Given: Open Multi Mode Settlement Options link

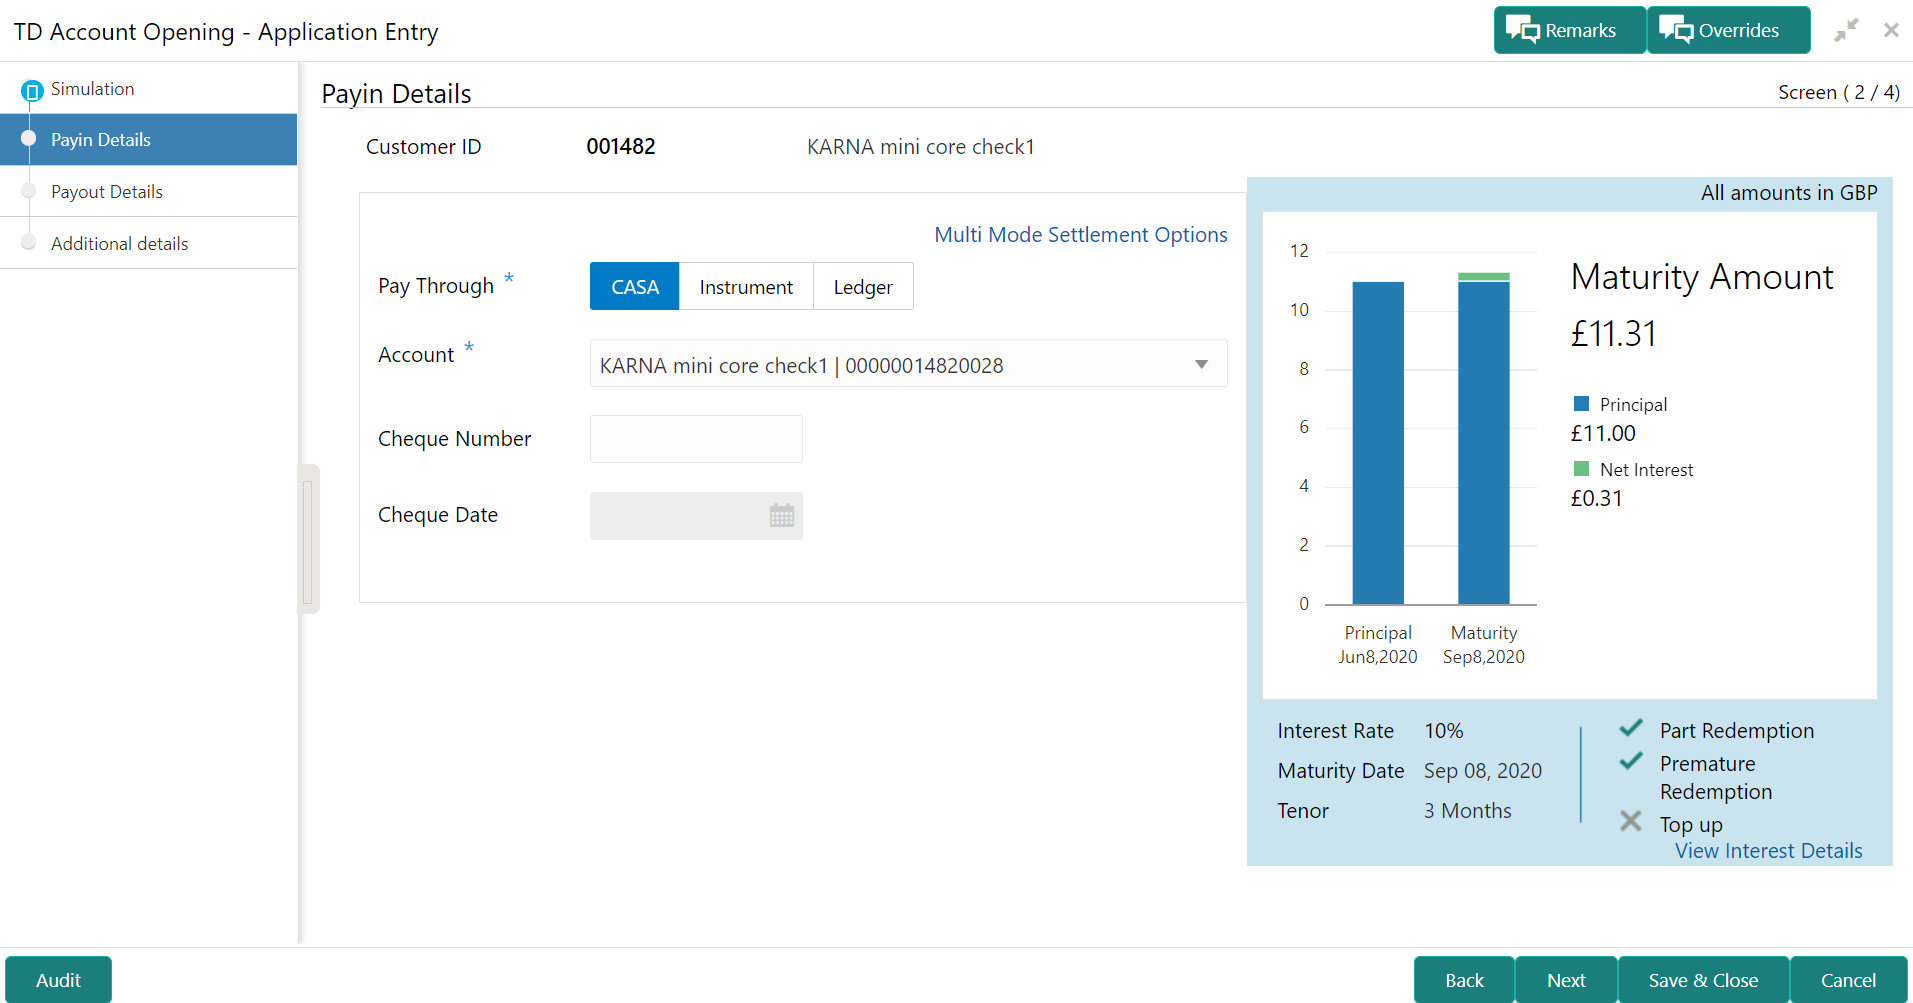Looking at the screenshot, I should click(x=1081, y=235).
